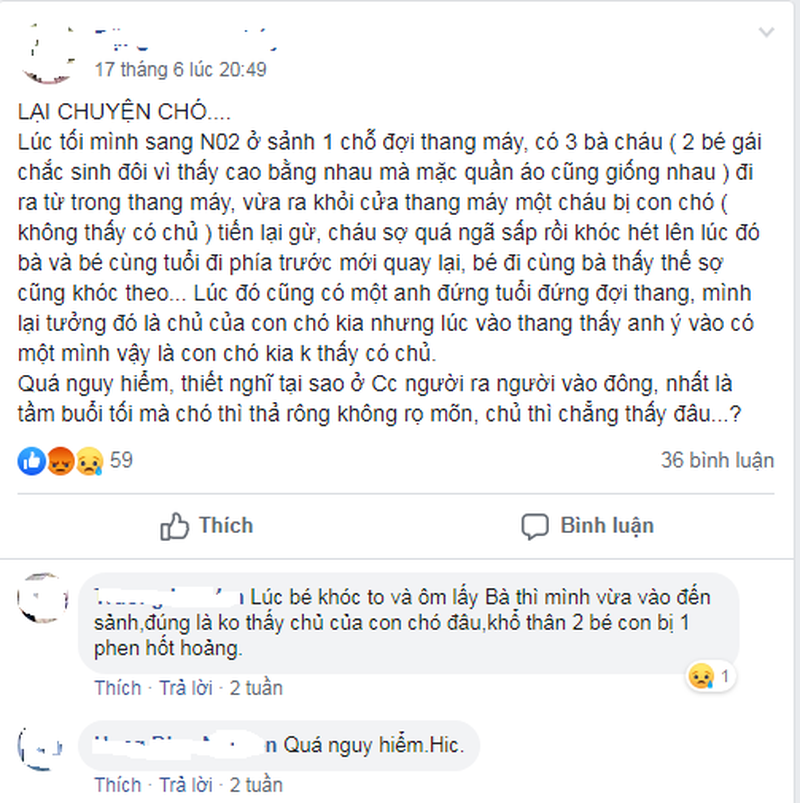The height and width of the screenshot is (803, 800).
Task: Open the 59 reactions count
Action: coord(121,460)
